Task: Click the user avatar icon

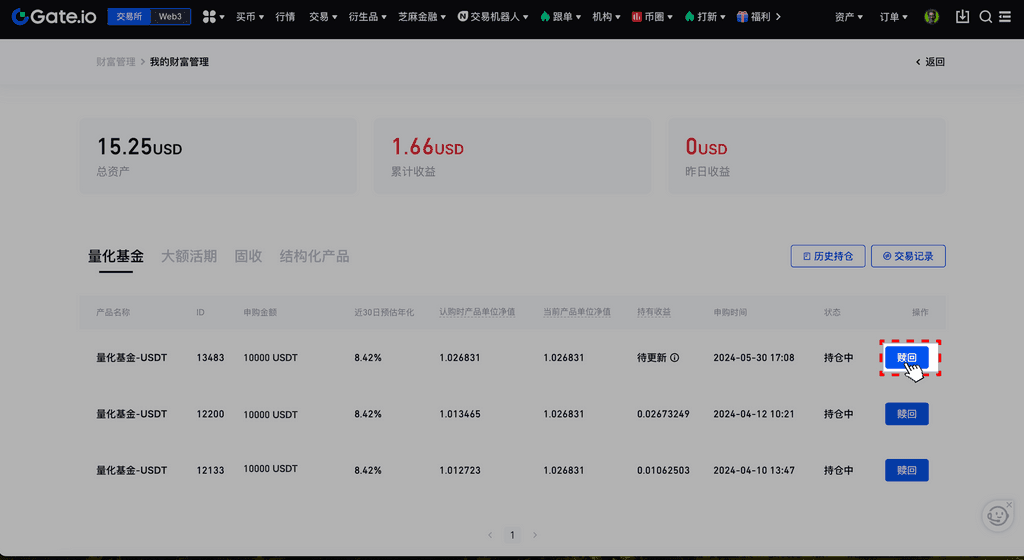Action: [932, 17]
